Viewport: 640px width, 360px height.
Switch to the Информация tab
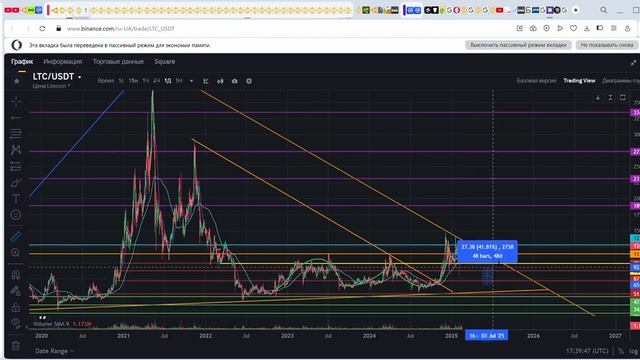click(63, 62)
